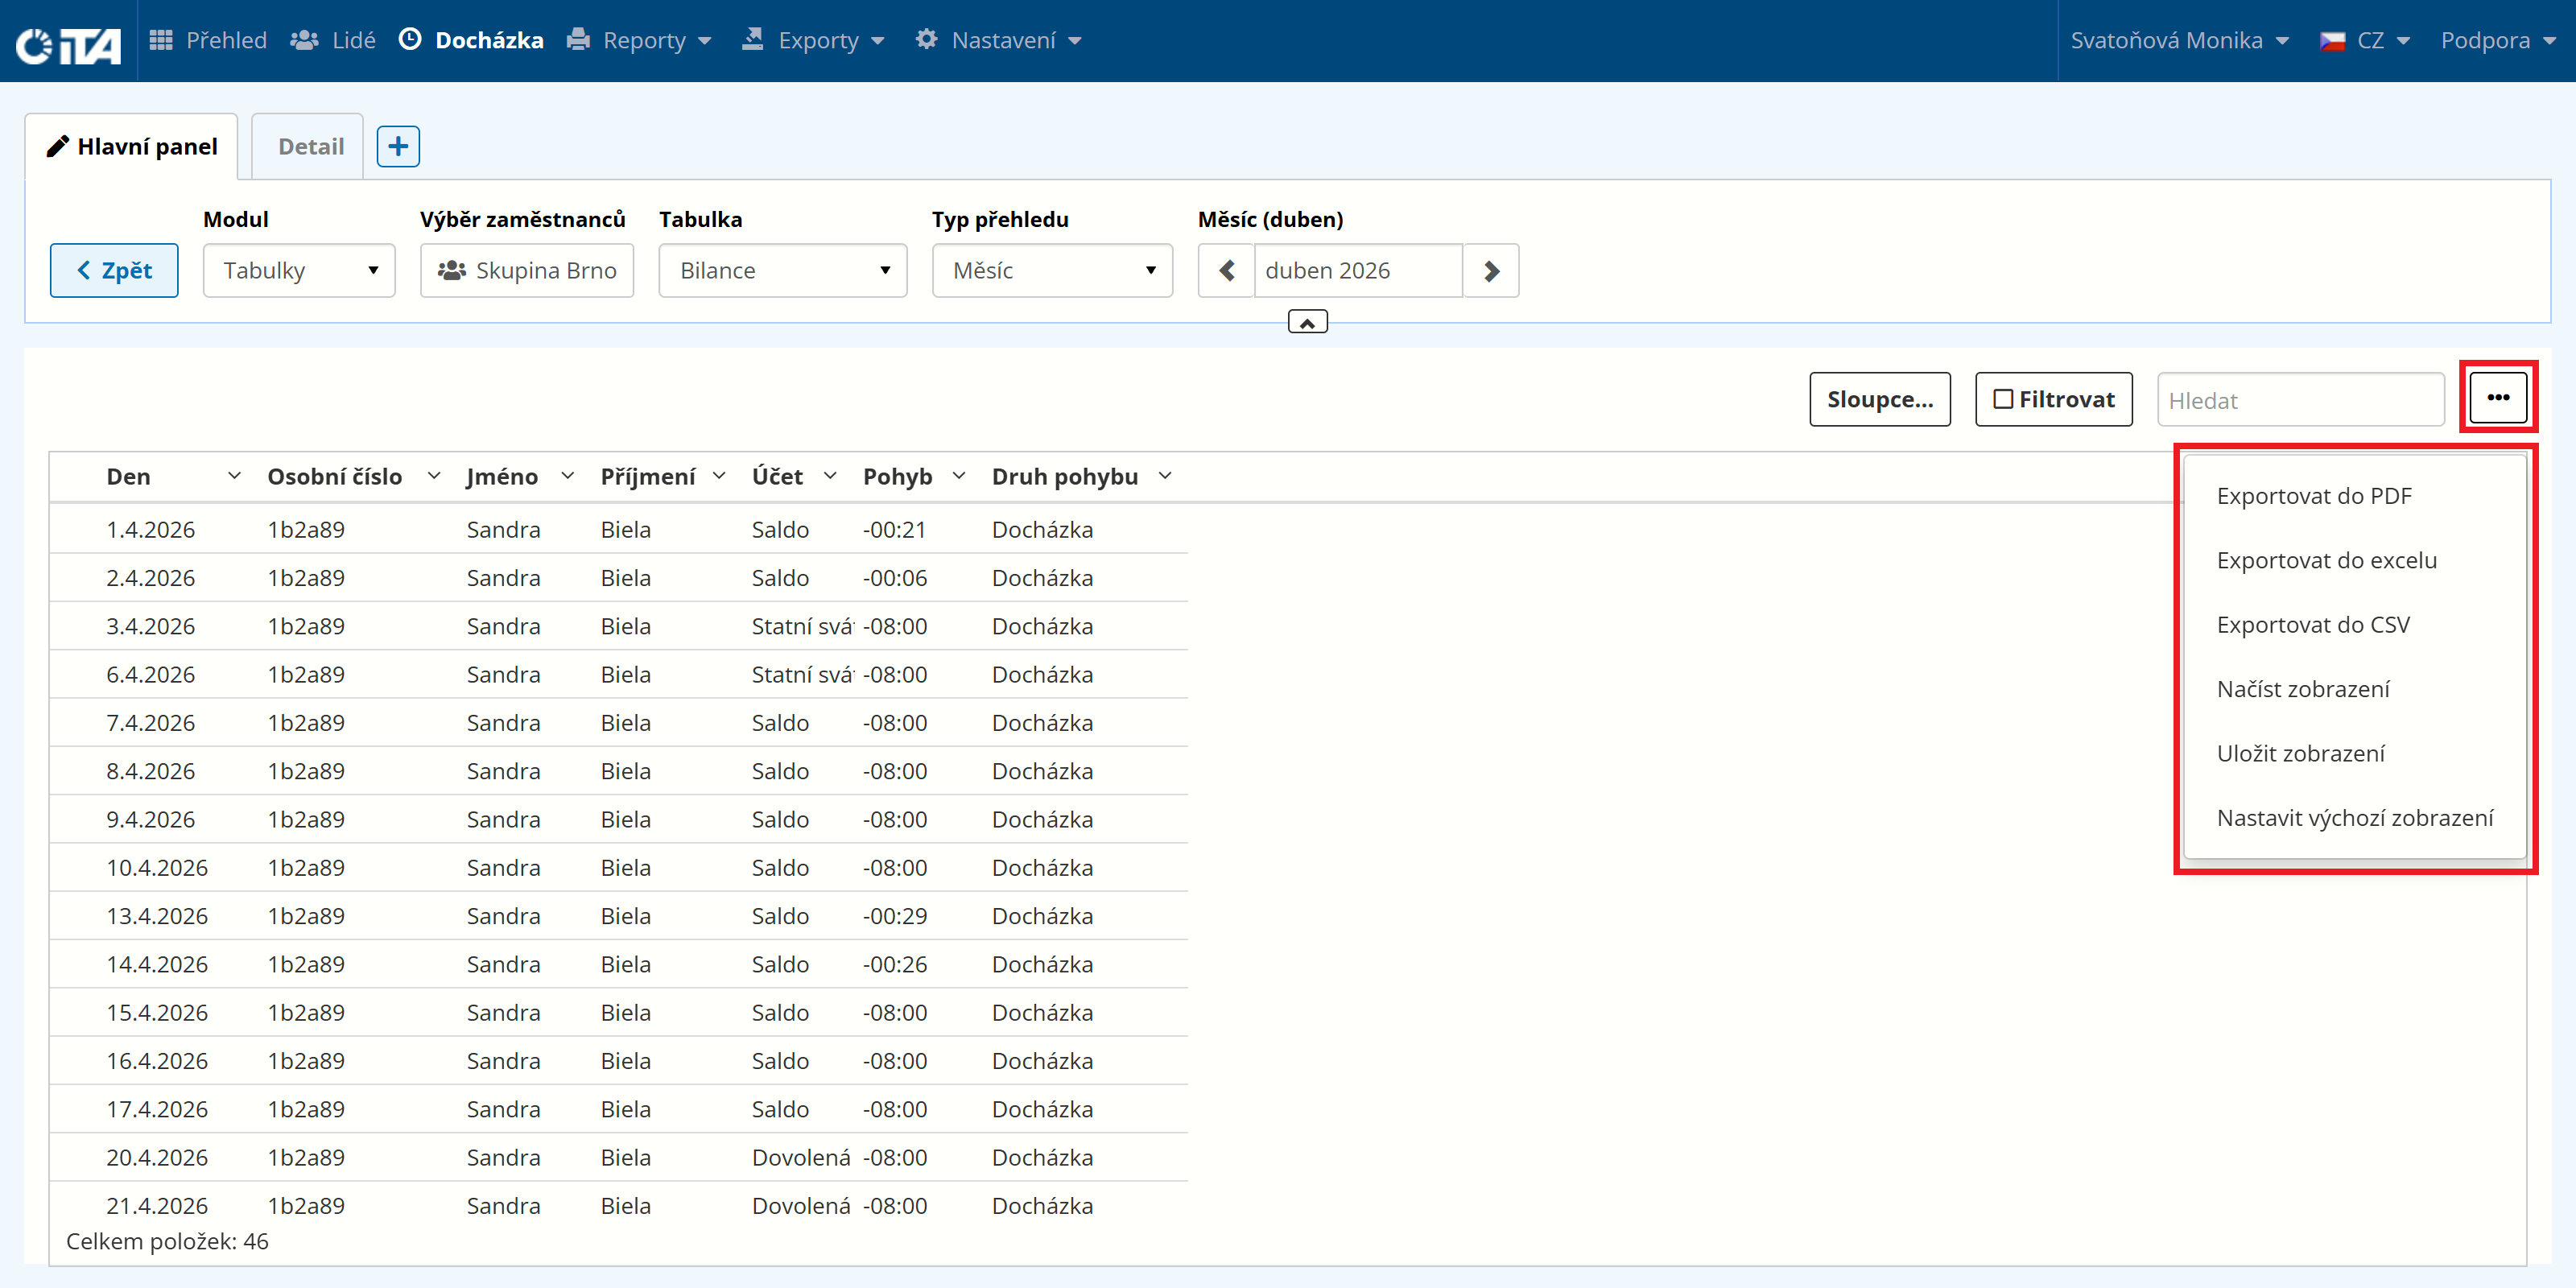The image size is (2576, 1288).
Task: Click the Zpět back button
Action: pos(114,271)
